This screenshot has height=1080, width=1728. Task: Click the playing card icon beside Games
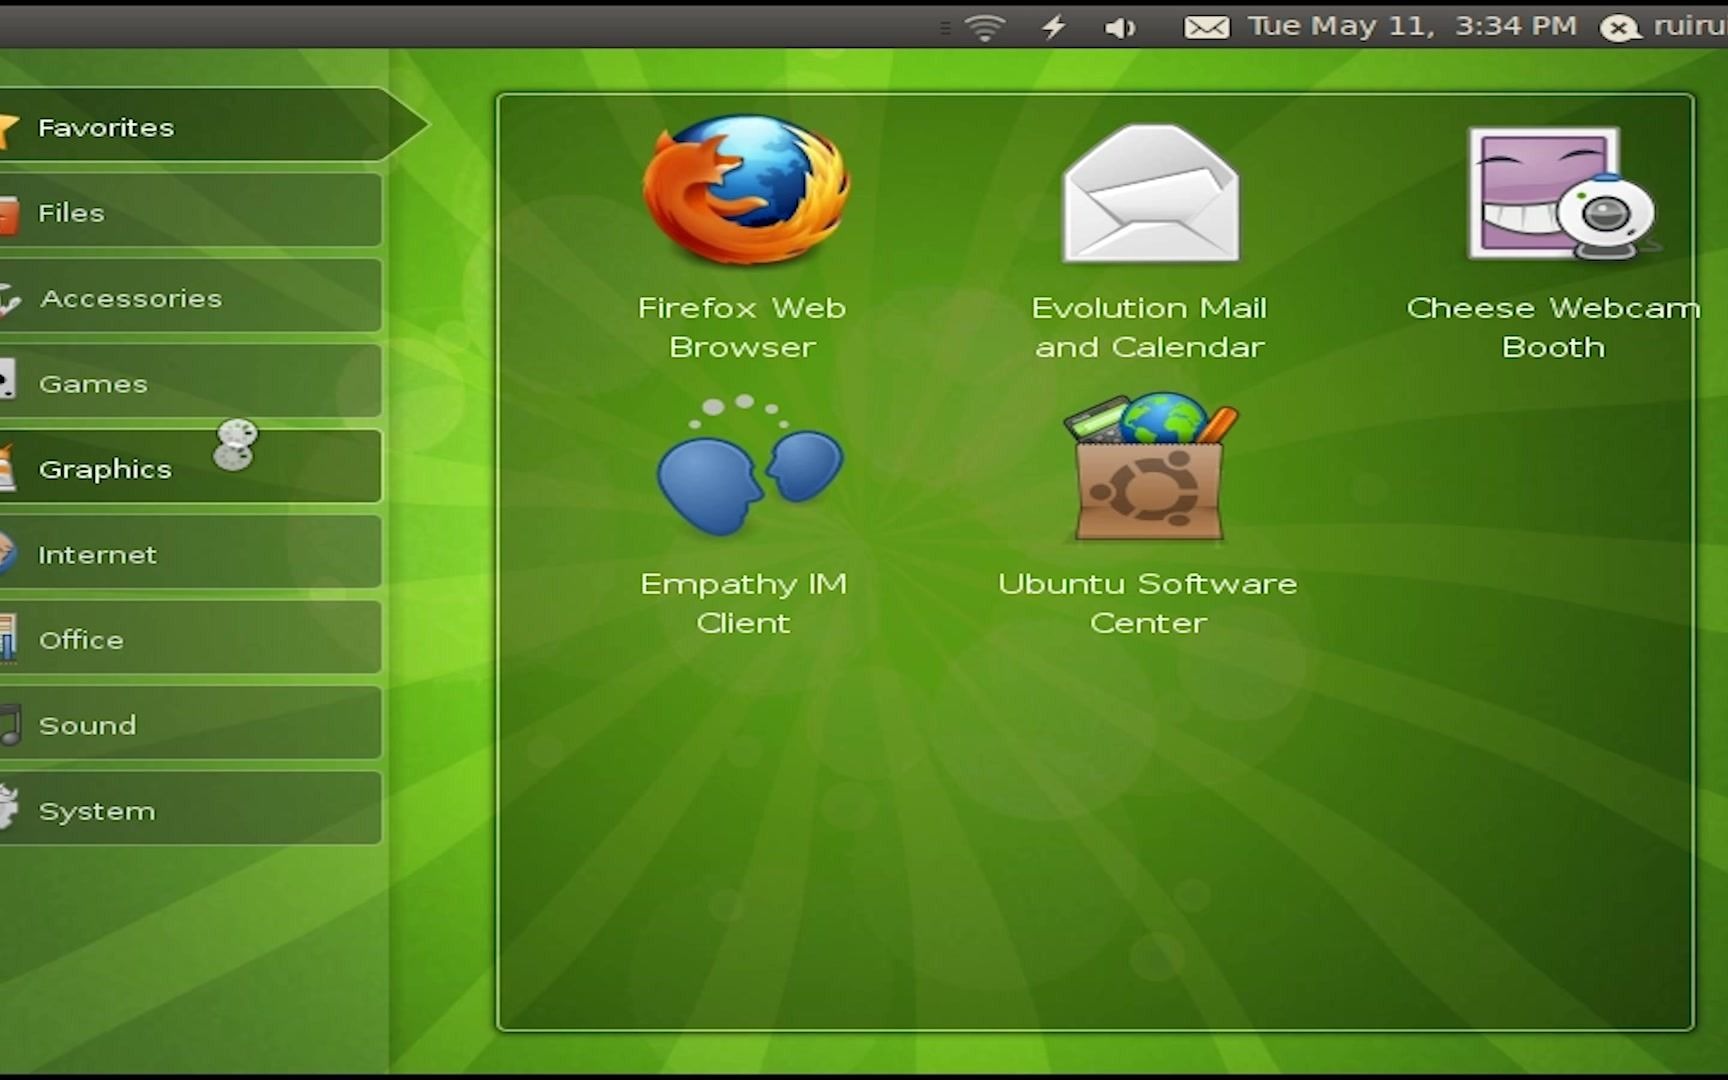click(x=8, y=381)
